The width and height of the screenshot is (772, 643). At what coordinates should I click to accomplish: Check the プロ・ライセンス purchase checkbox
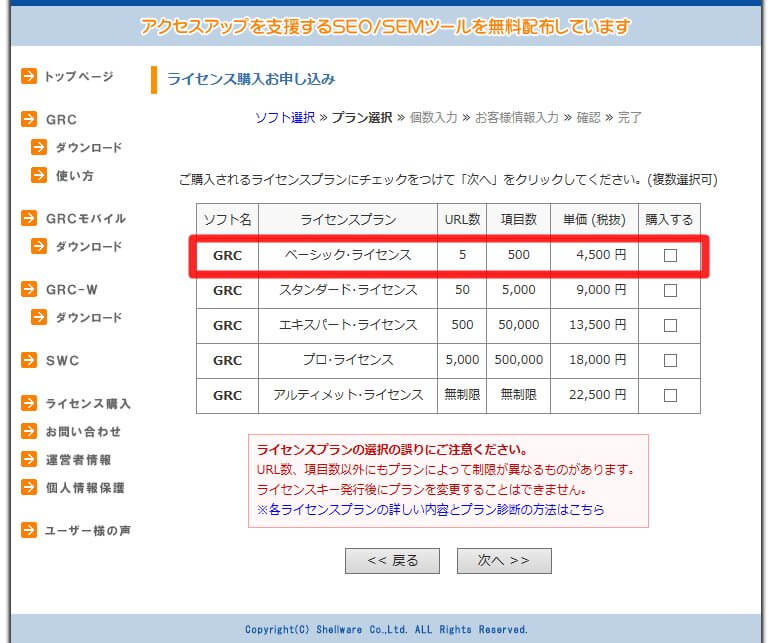[x=670, y=360]
